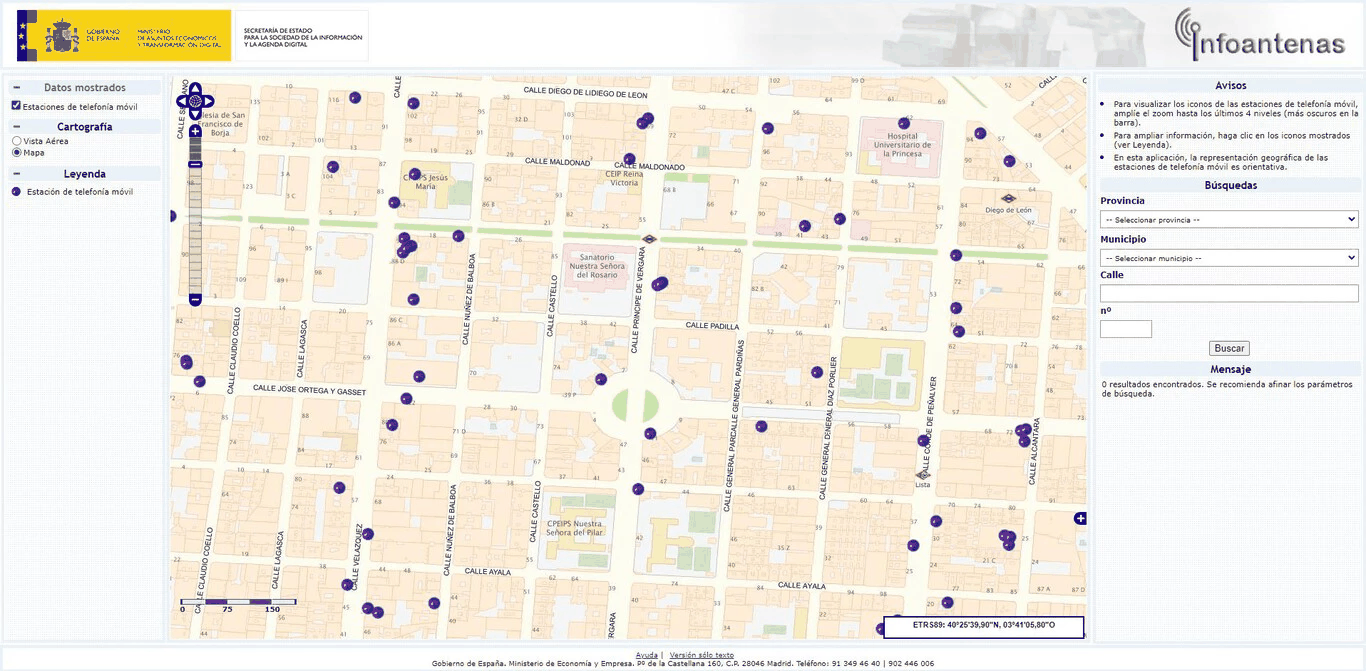The image size is (1366, 671).
Task: Collapse the Cartografía section
Action: point(16,127)
